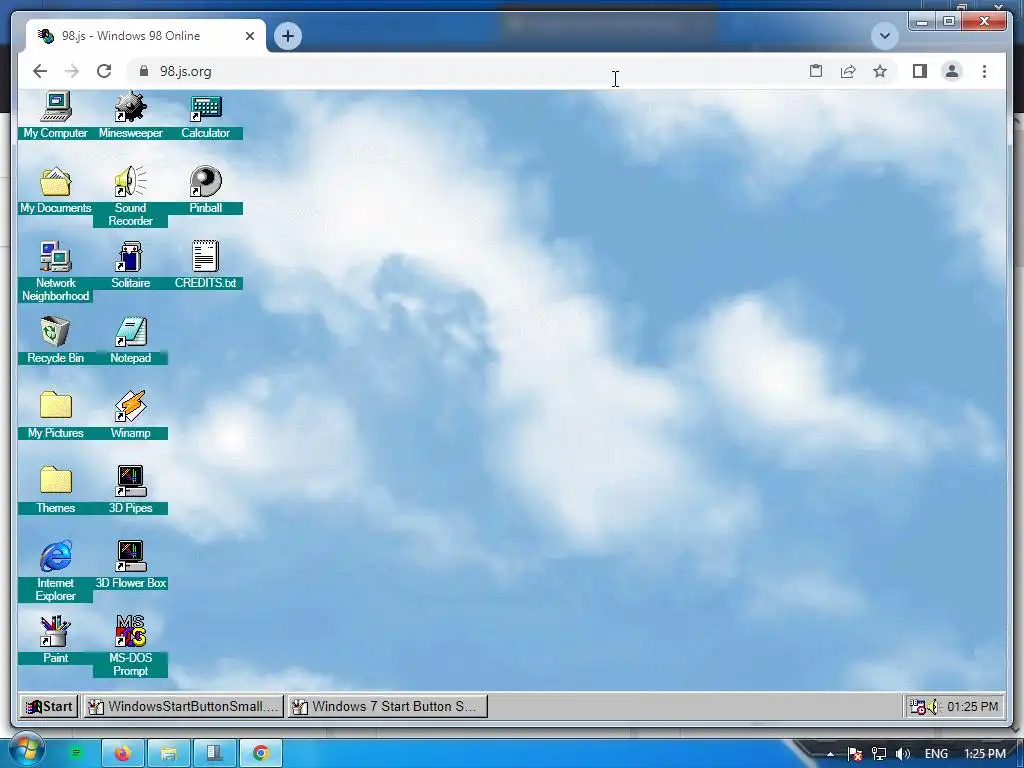Switch to WindowsStartButtonSmall taskbar window

[x=184, y=707]
